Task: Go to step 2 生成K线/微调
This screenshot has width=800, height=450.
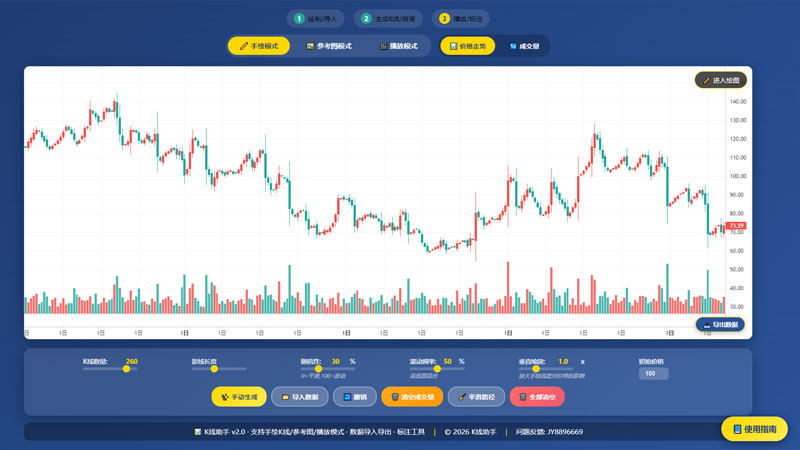Action: [x=389, y=18]
